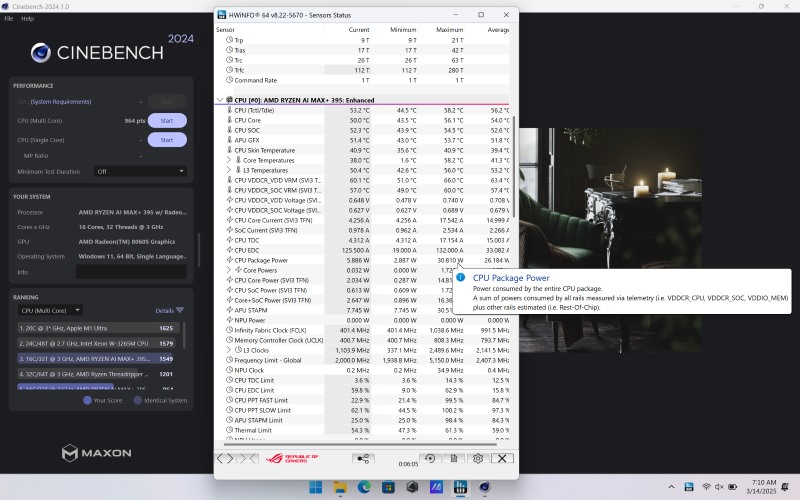Open Cinebench File menu
800x500 pixels.
point(9,18)
